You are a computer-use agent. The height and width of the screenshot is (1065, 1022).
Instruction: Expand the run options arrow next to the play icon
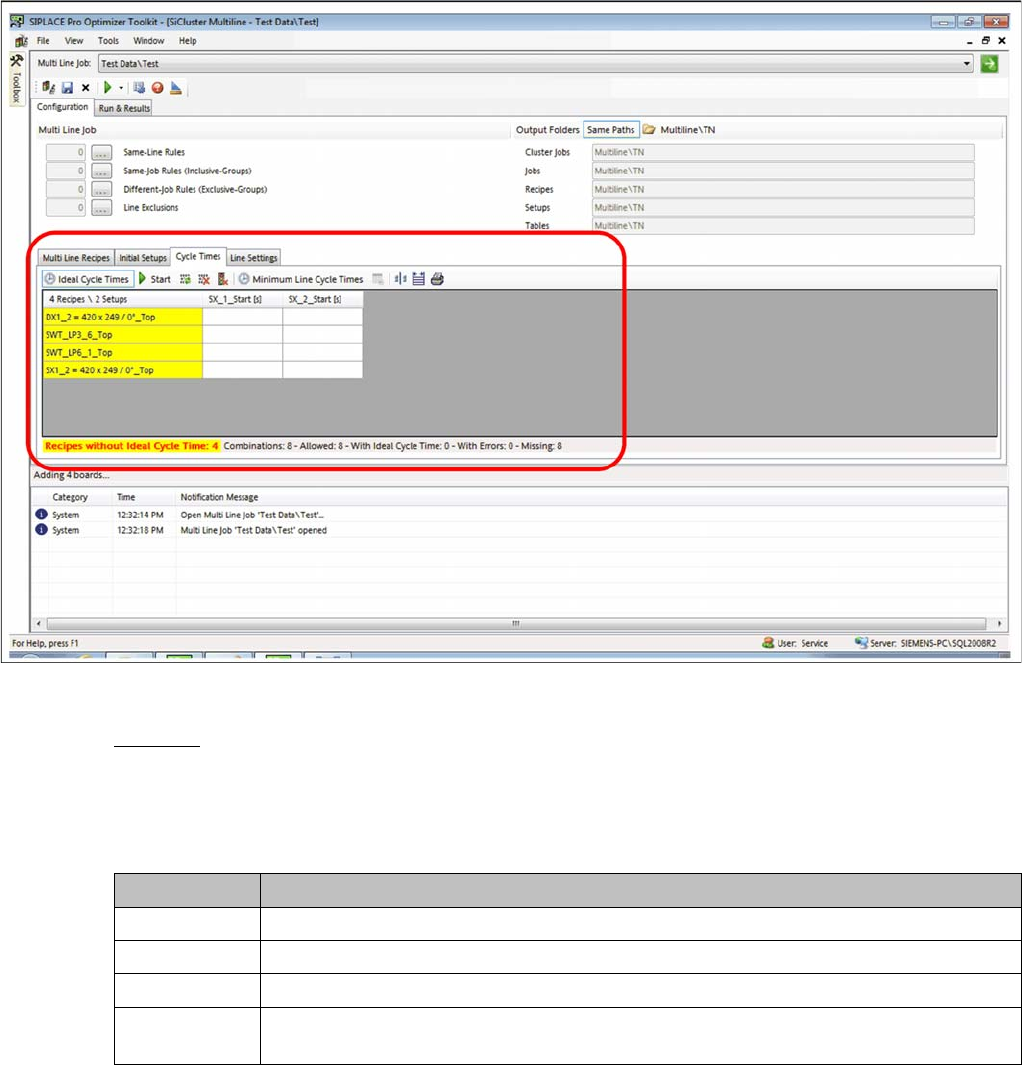(121, 88)
